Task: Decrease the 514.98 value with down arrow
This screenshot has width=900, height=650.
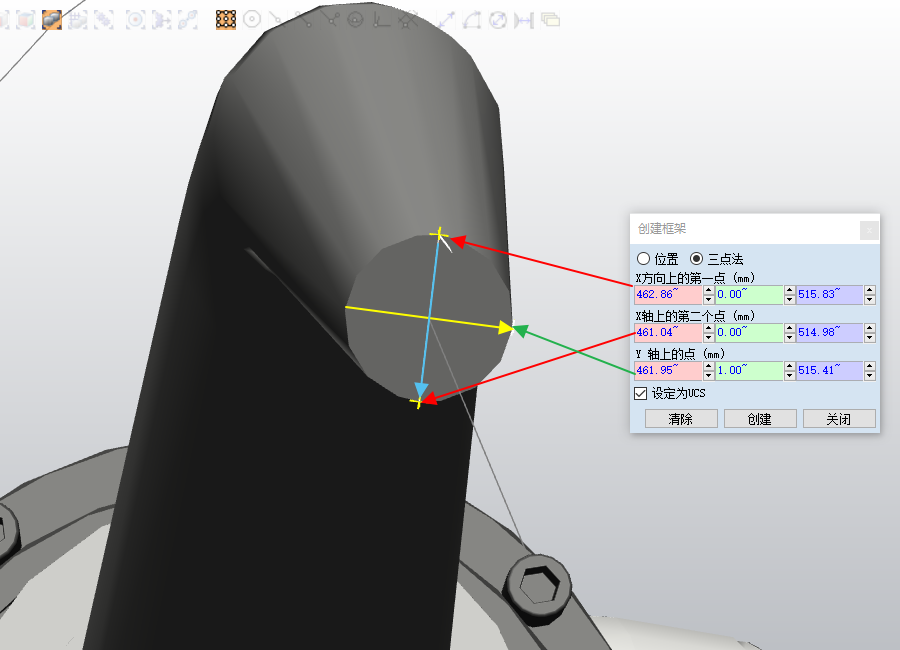Action: pyautogui.click(x=870, y=337)
